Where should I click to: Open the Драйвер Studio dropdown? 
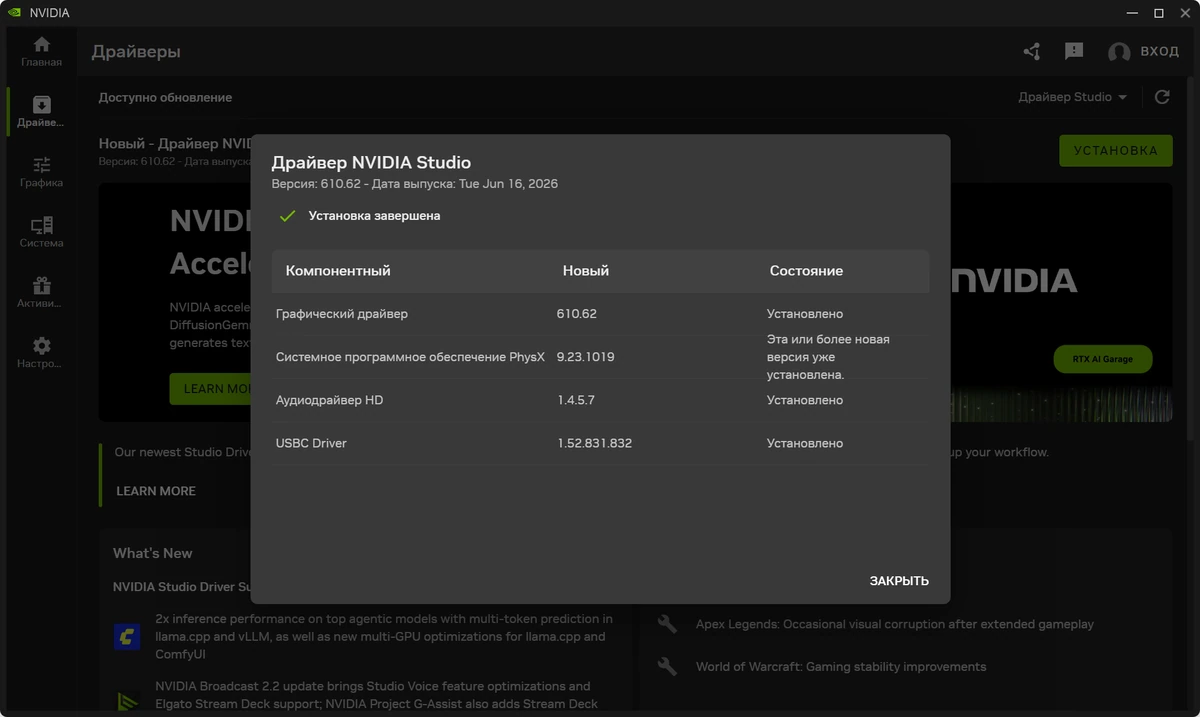(x=1073, y=97)
